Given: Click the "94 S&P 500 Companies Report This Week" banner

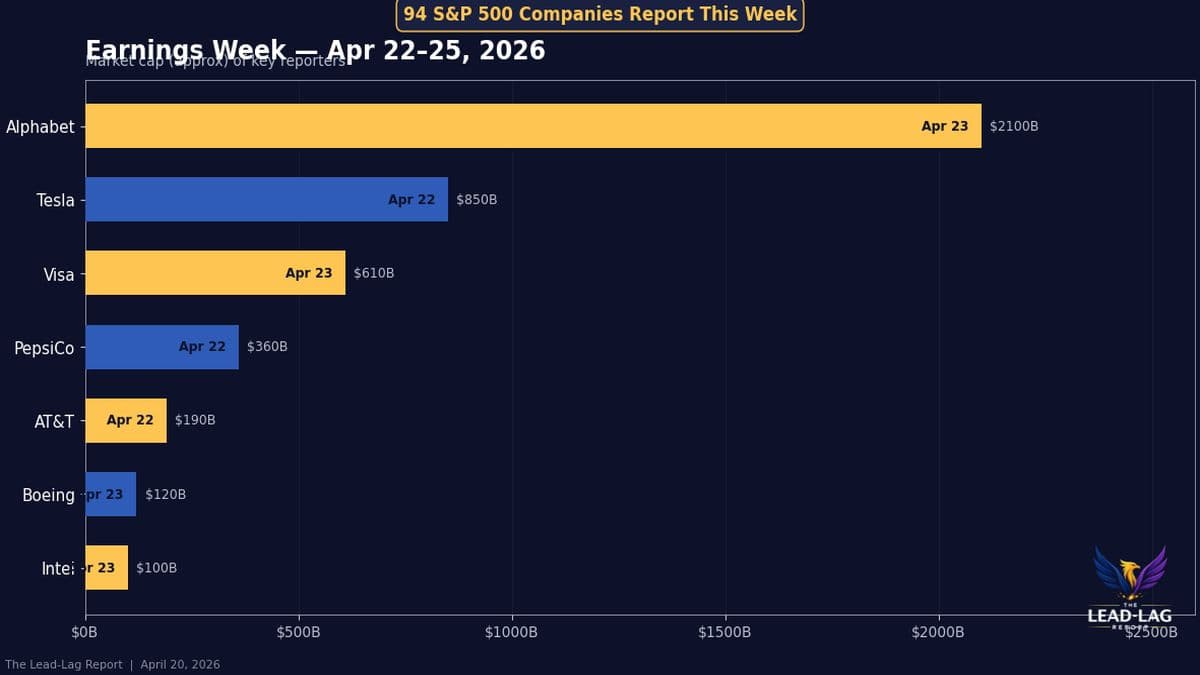Looking at the screenshot, I should [598, 14].
